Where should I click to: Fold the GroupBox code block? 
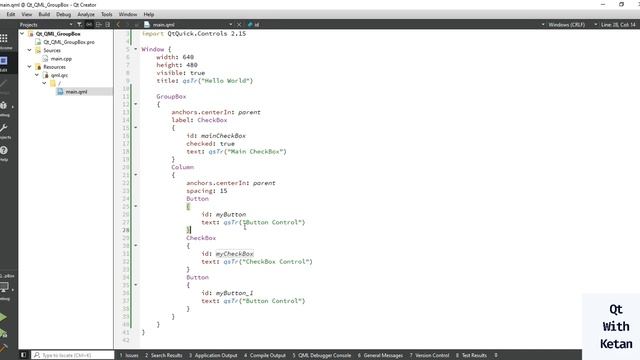[136, 104]
